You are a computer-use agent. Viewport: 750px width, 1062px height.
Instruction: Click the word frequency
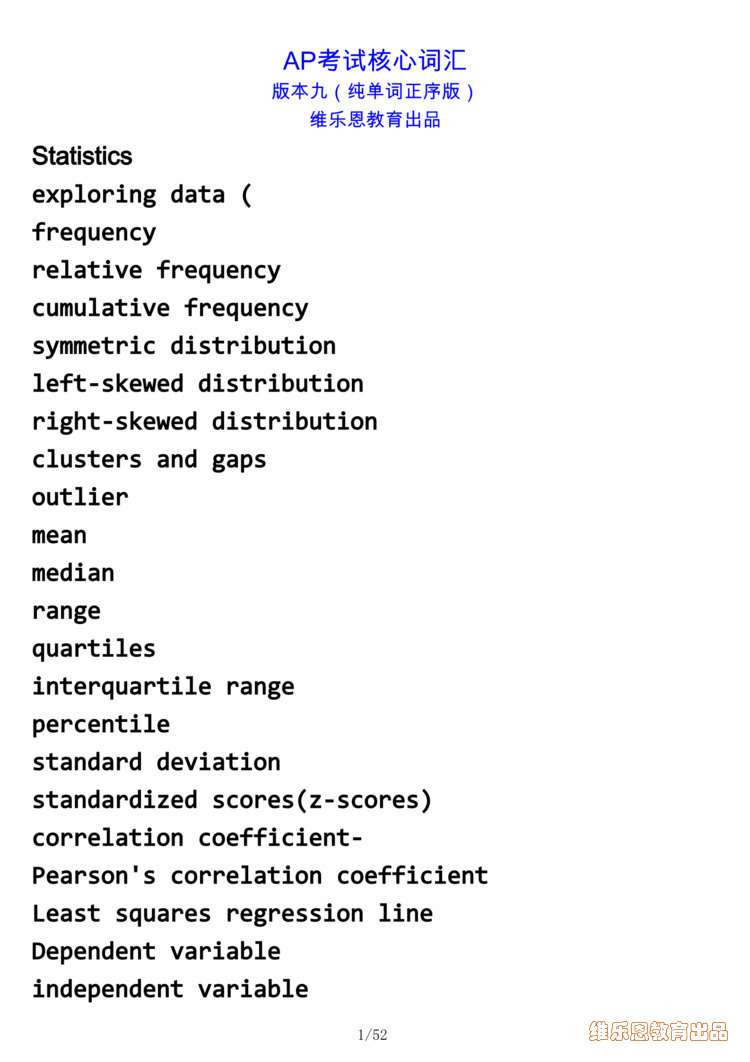[x=94, y=232]
